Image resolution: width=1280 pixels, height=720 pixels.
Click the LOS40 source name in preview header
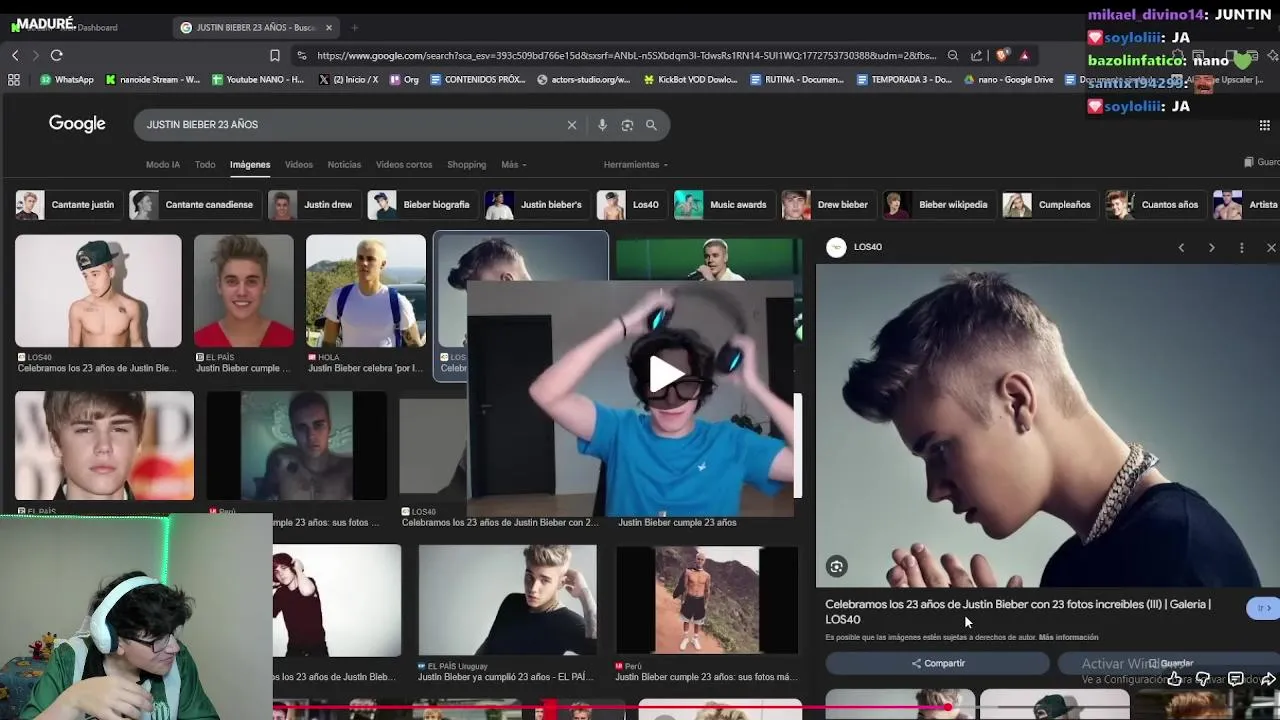coord(867,247)
